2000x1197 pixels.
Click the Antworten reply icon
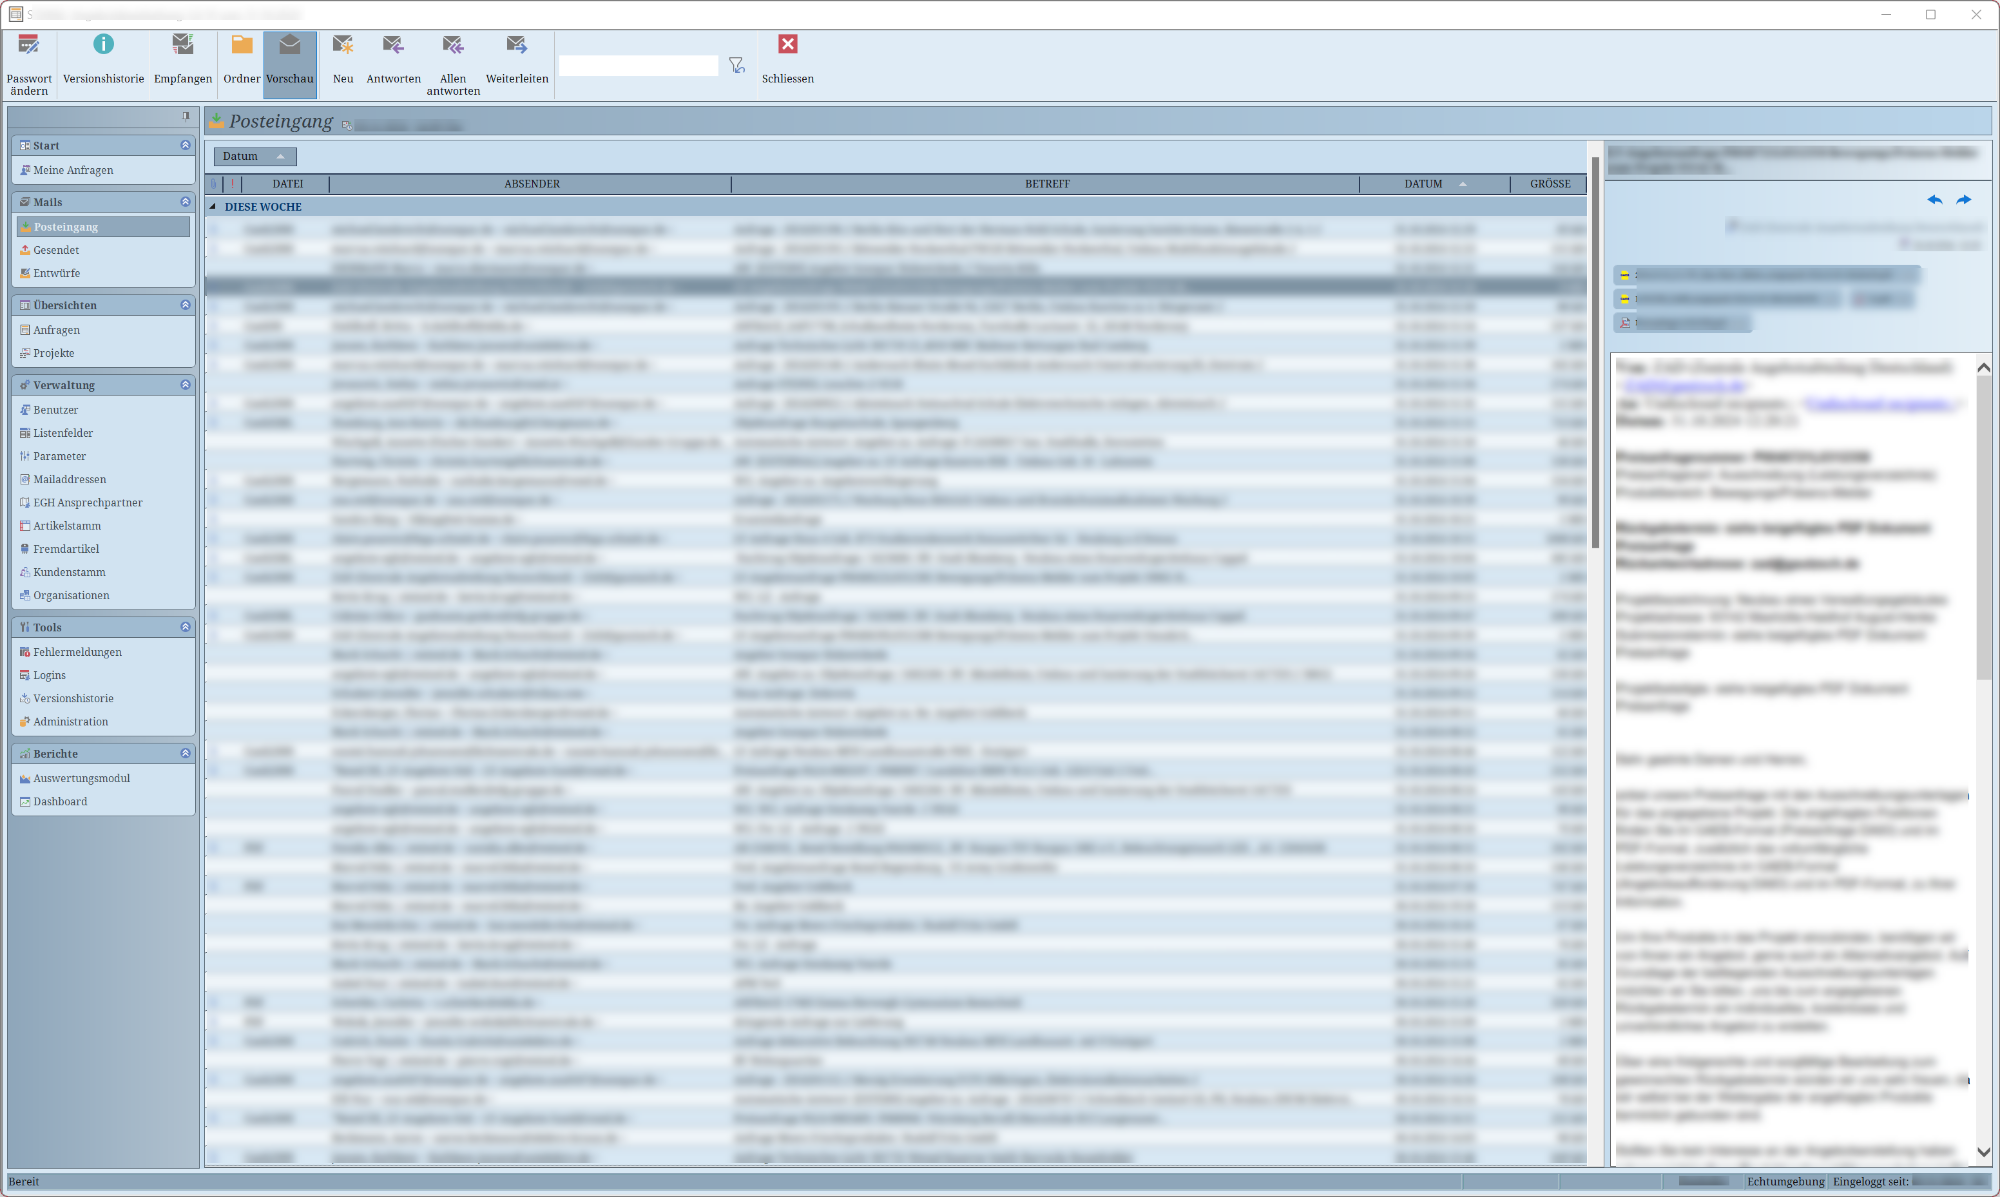[x=393, y=46]
